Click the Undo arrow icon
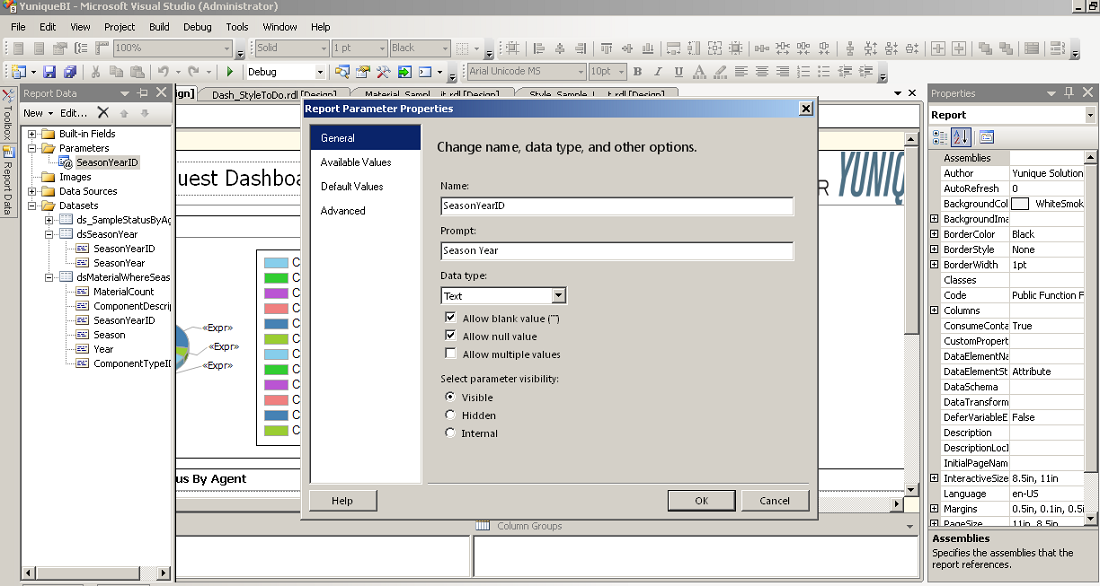Viewport: 1100px width, 586px height. tap(163, 72)
